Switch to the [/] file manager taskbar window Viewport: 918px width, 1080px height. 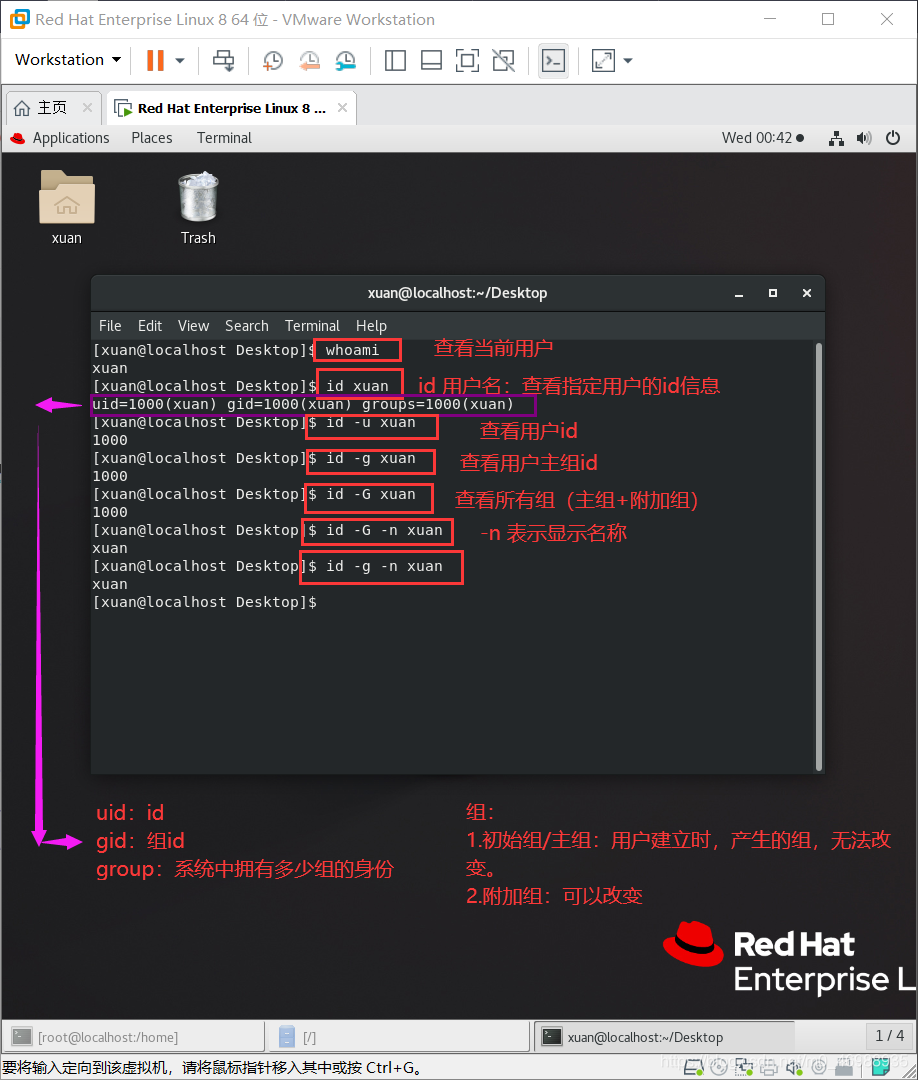click(x=399, y=1037)
